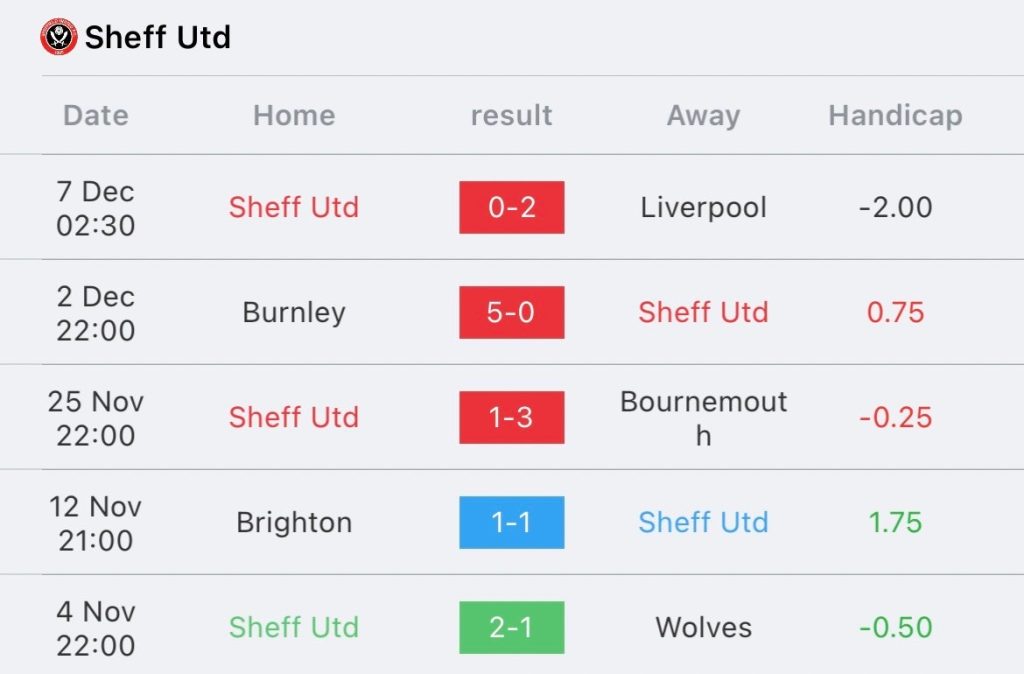Open the red 0-2 result badge
Image resolution: width=1024 pixels, height=674 pixels.
(x=512, y=207)
